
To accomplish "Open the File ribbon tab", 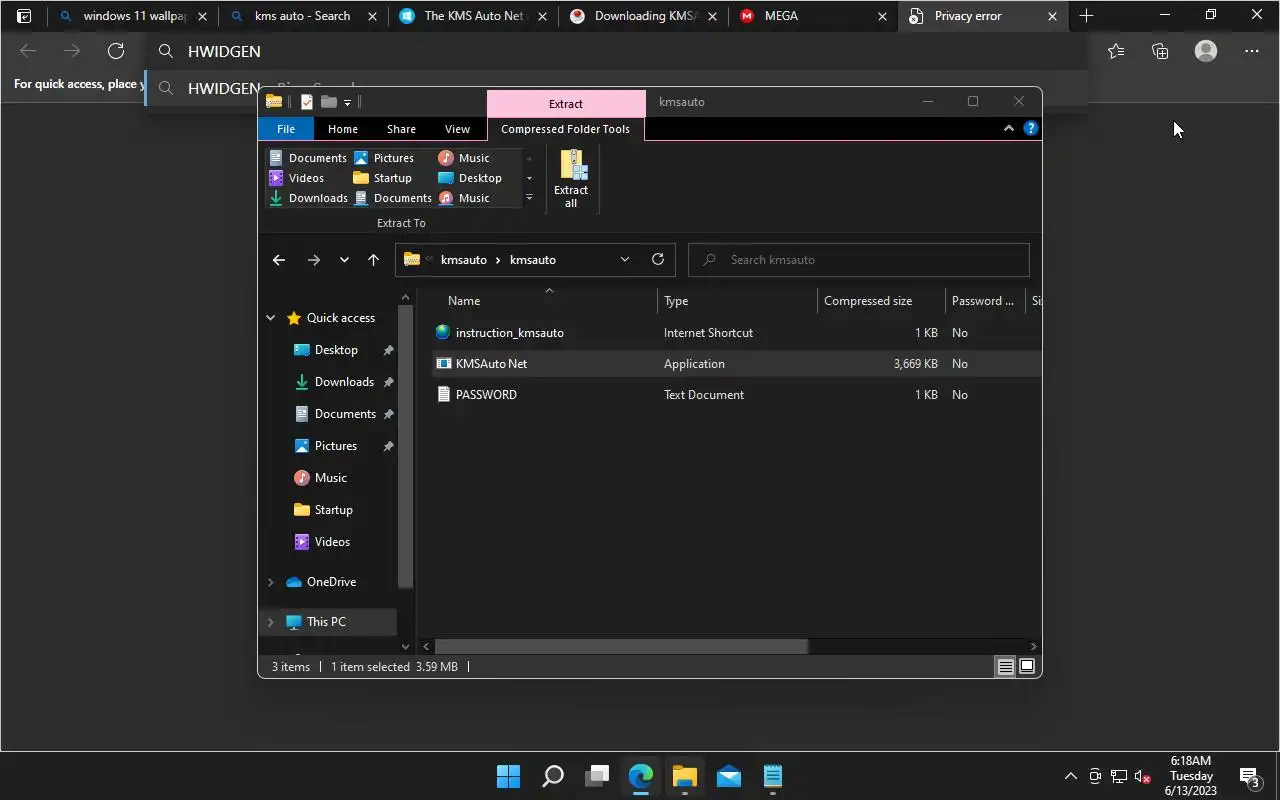I will tap(286, 129).
